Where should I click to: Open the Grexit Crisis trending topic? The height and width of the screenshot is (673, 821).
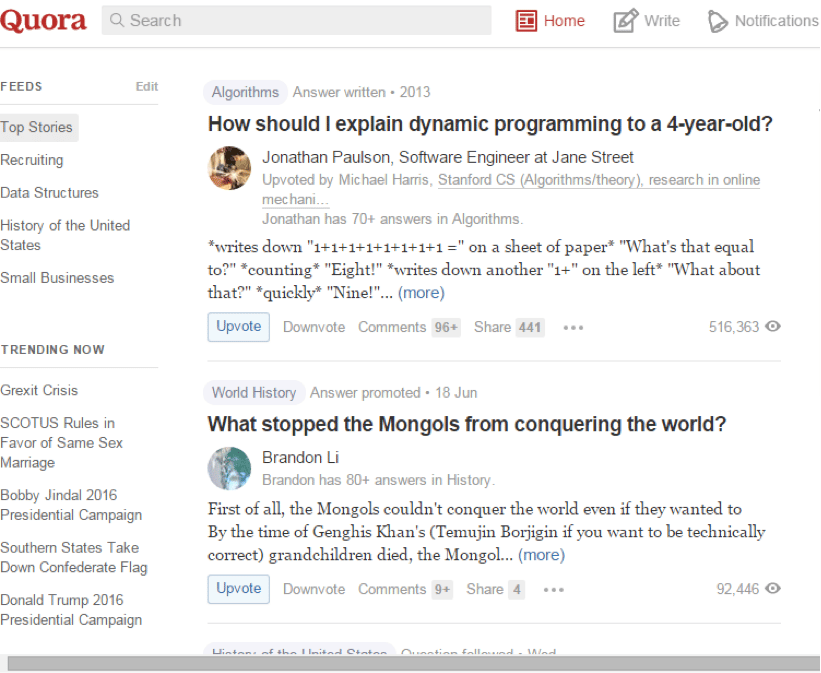coord(39,390)
